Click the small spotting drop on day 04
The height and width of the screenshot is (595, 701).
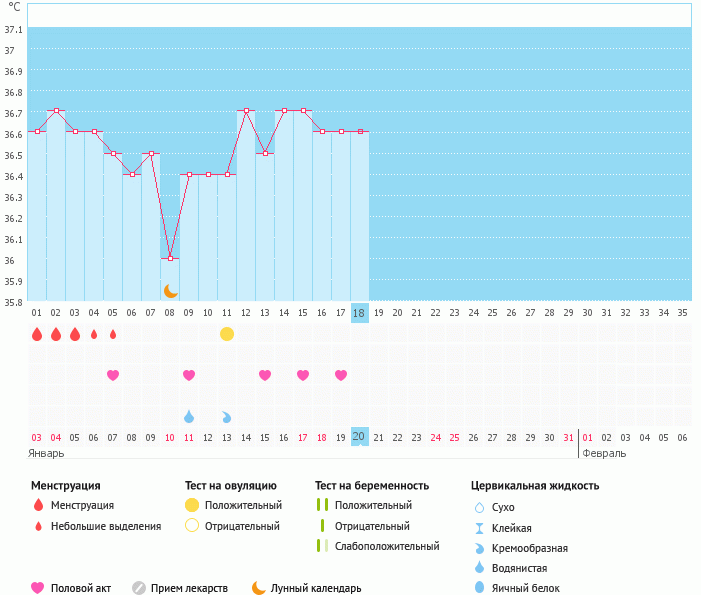94,334
